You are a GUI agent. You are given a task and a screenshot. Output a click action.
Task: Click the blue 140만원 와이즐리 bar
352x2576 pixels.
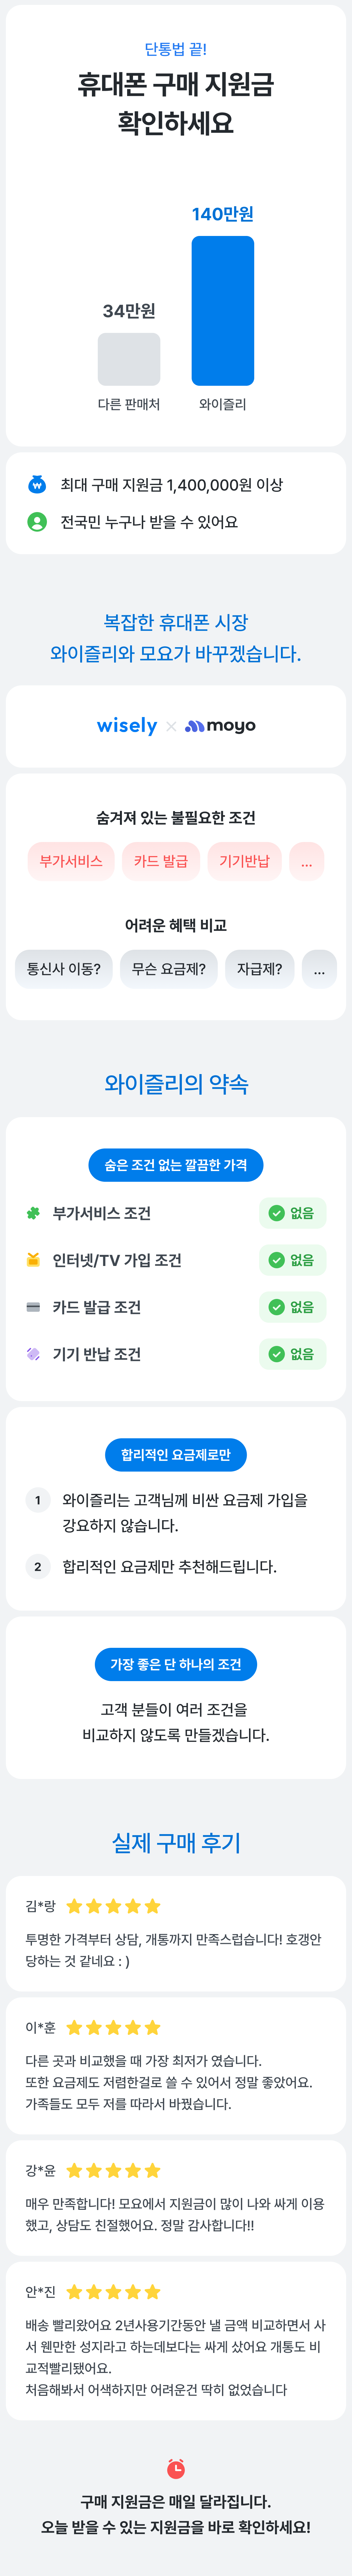coord(223,311)
